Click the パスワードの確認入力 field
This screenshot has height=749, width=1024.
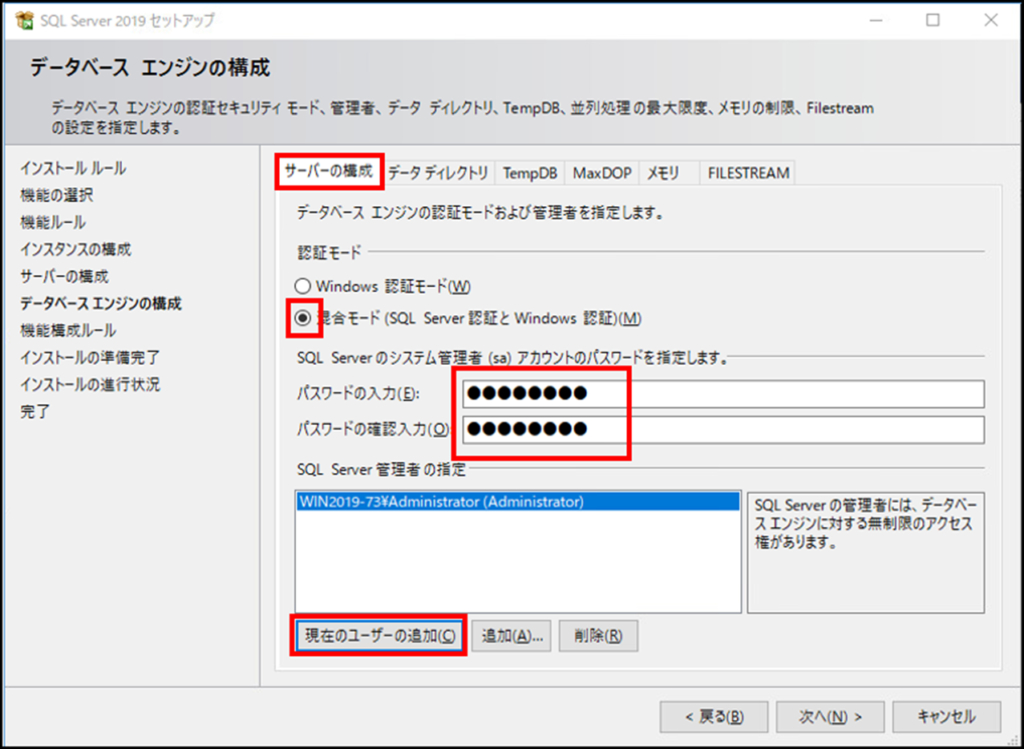point(724,430)
